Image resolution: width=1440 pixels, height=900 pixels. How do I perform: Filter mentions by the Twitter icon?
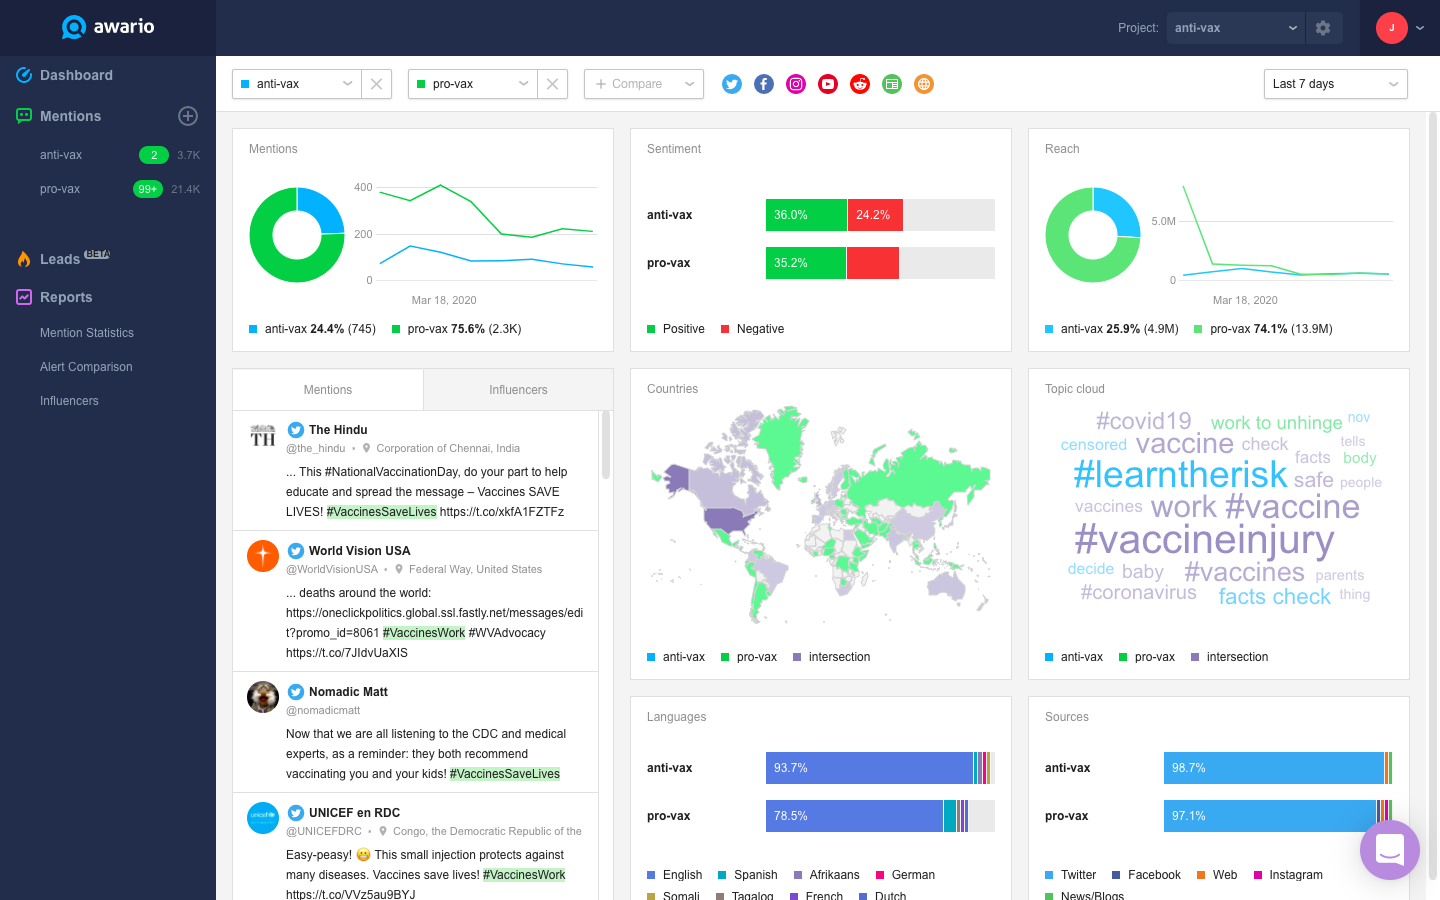(x=731, y=84)
